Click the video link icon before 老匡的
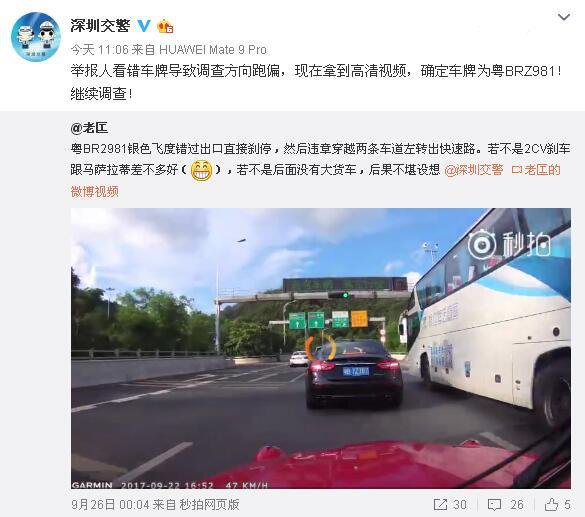Screen dimensions: 585x517 point(516,170)
